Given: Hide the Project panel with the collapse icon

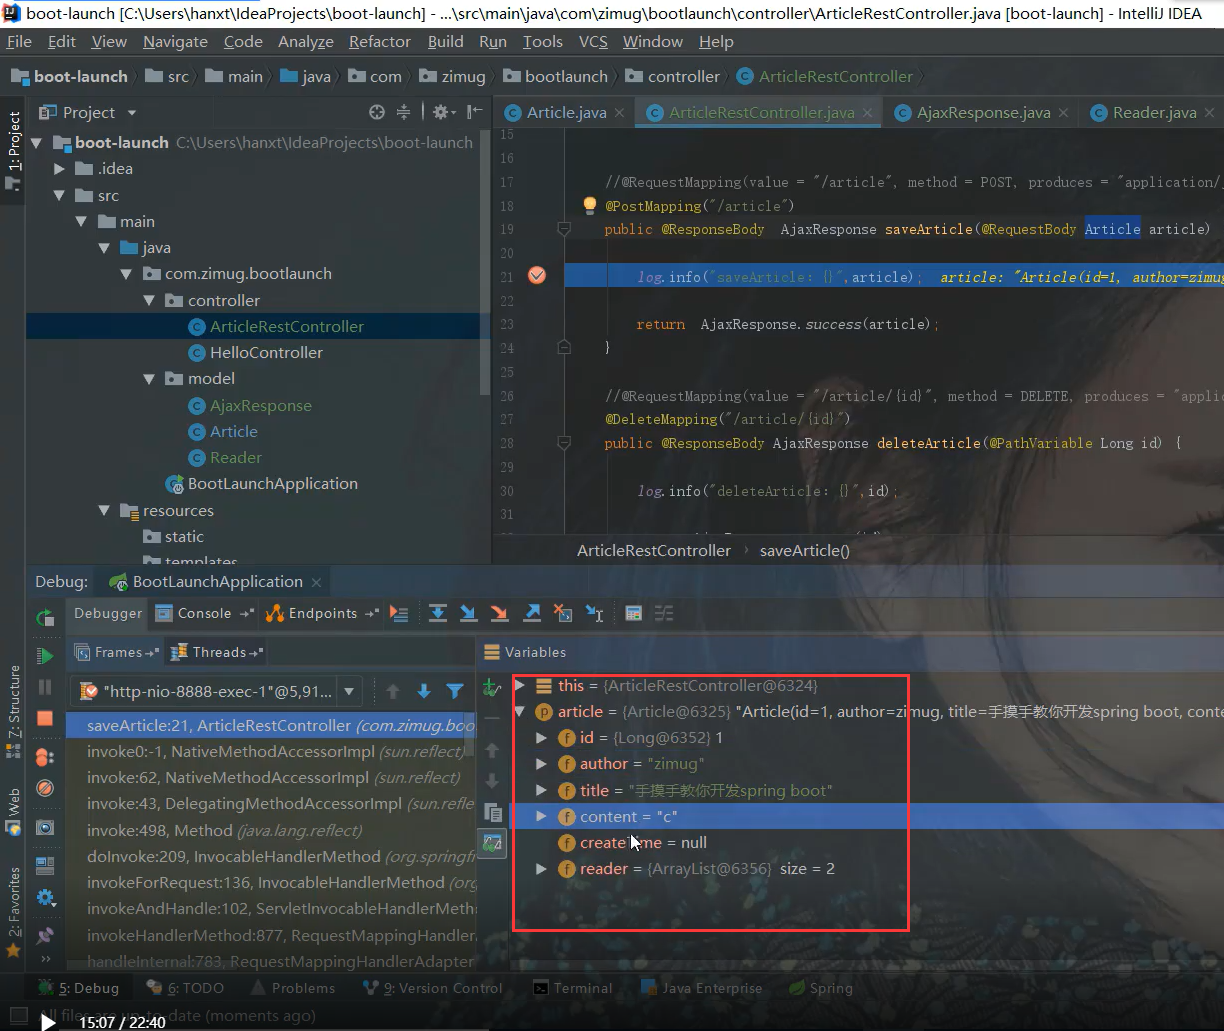Looking at the screenshot, I should (474, 112).
